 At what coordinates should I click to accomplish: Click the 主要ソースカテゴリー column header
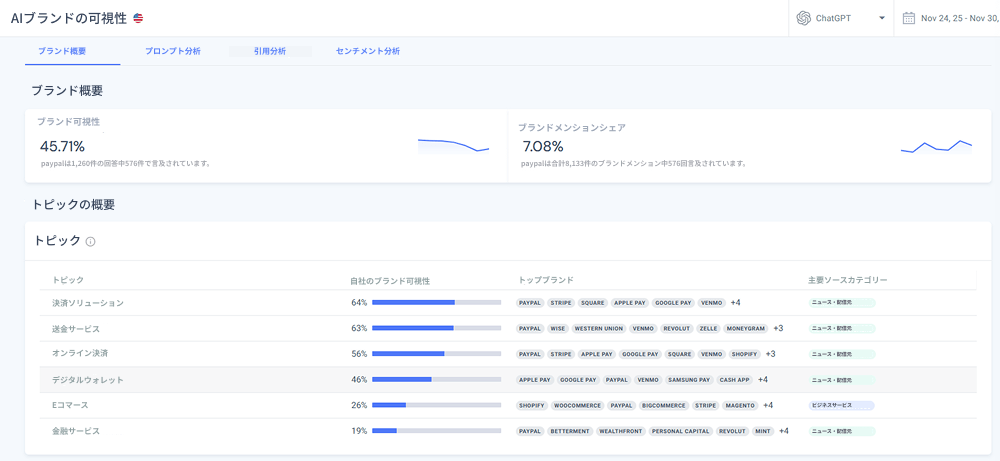[848, 280]
